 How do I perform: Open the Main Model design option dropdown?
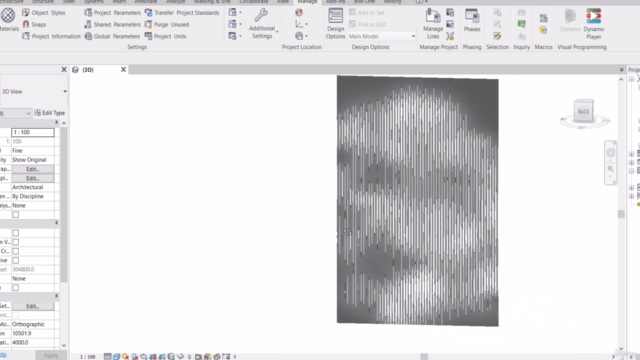pyautogui.click(x=382, y=36)
